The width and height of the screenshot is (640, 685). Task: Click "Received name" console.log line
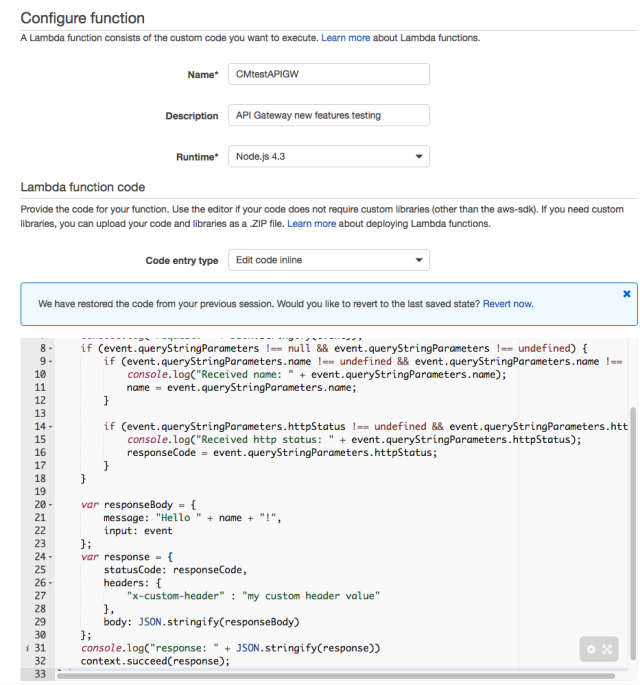[x=316, y=374]
